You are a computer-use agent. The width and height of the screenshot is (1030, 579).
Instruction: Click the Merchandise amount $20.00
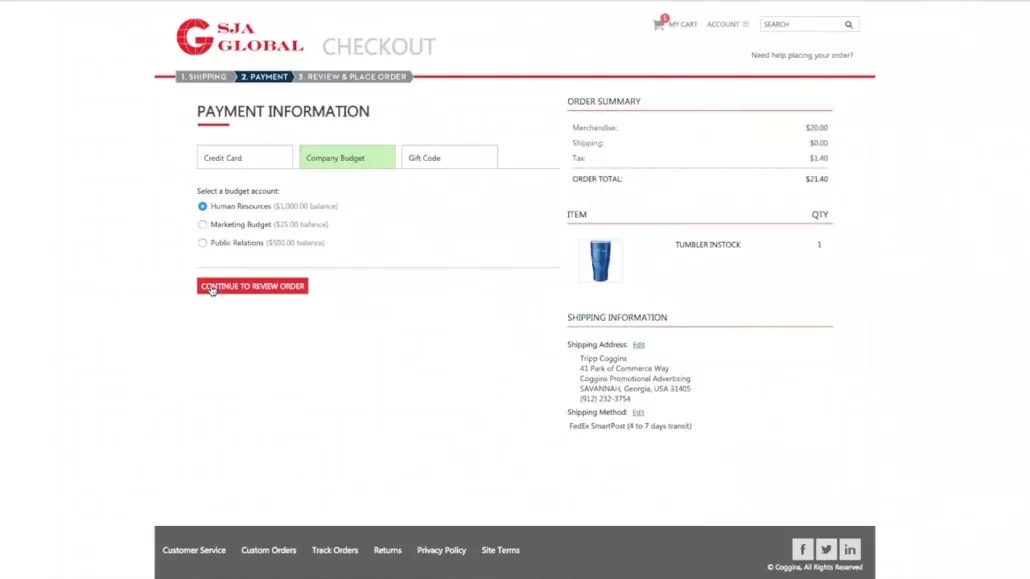817,127
